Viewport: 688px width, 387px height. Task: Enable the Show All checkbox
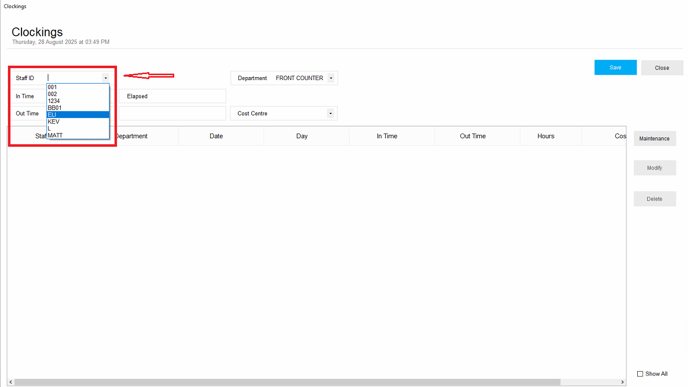640,374
